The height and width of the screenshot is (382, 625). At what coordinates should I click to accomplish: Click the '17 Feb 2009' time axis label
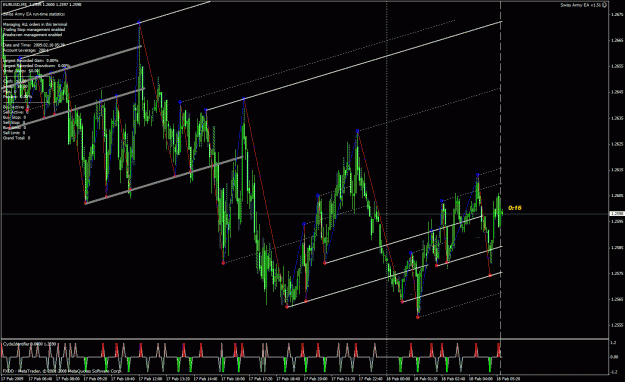click(x=12, y=378)
